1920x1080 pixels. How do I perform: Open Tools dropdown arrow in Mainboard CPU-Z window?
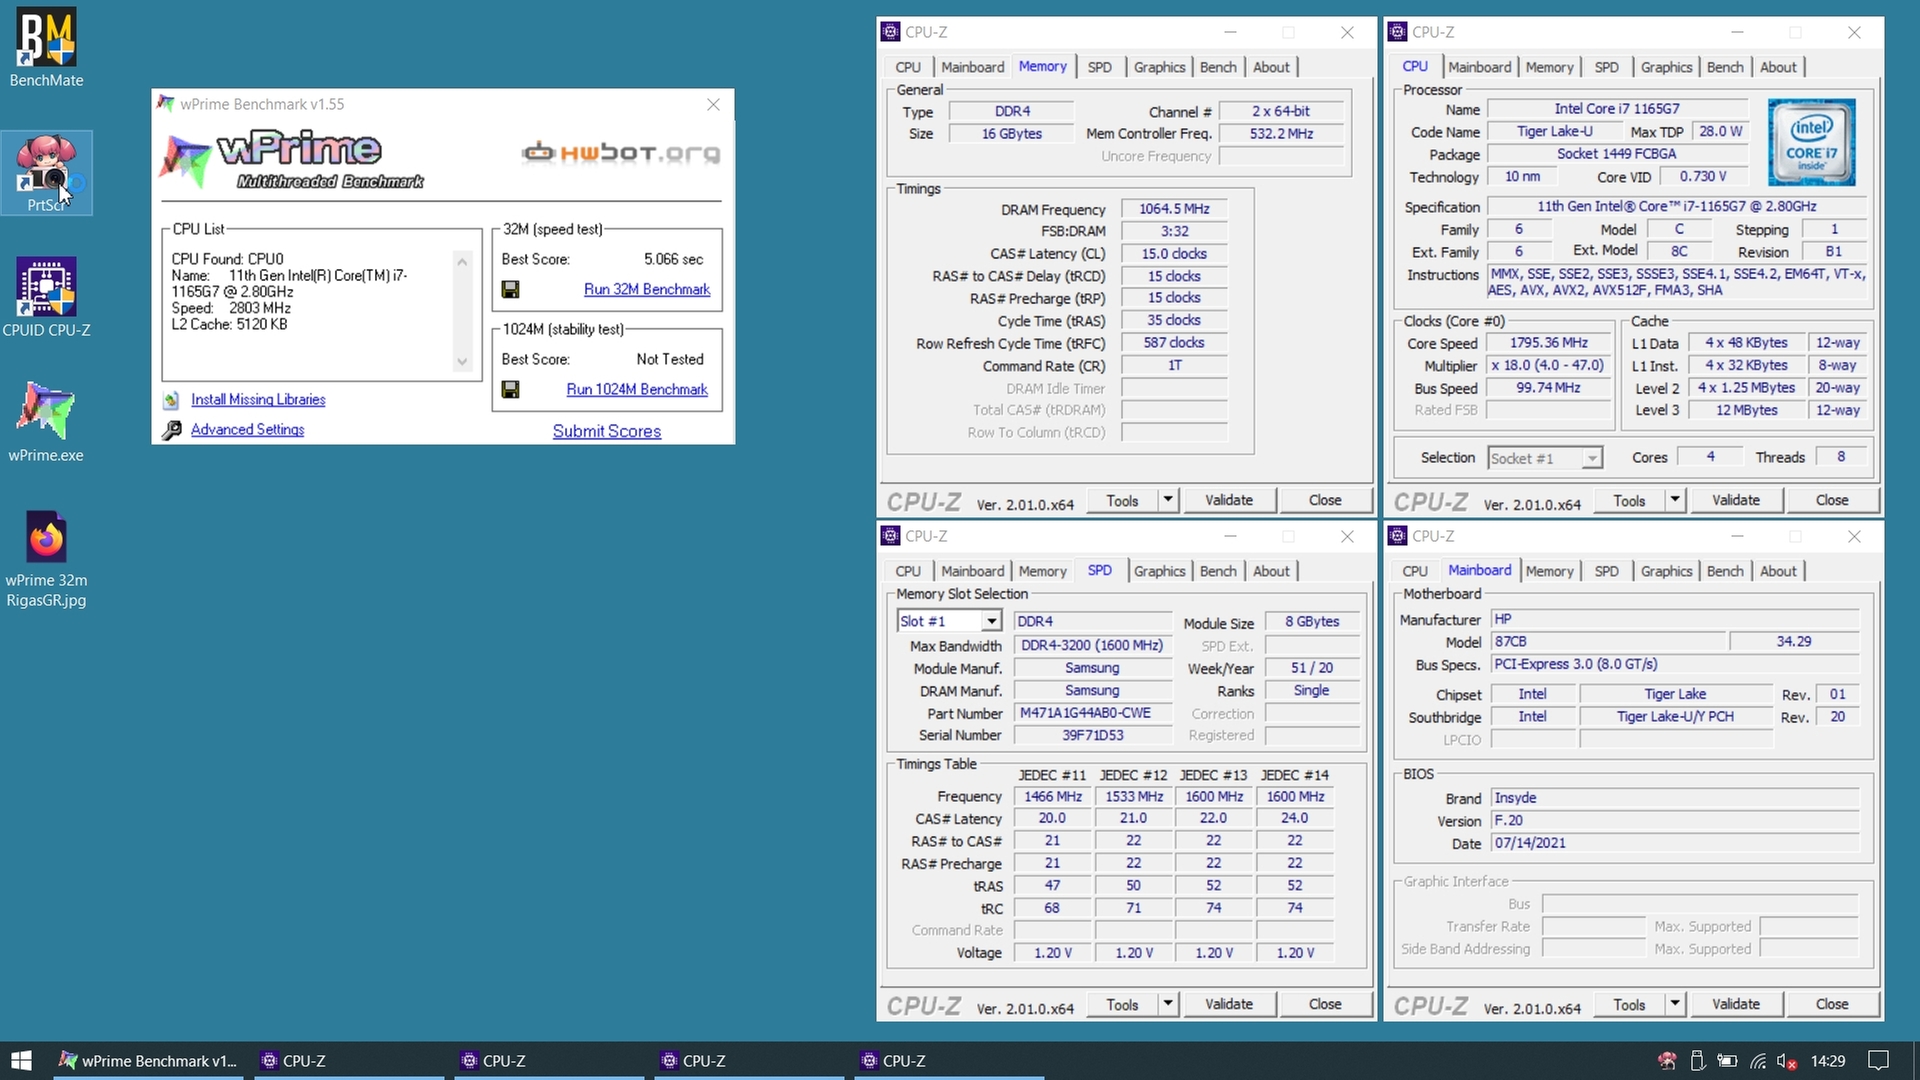tap(1674, 1003)
